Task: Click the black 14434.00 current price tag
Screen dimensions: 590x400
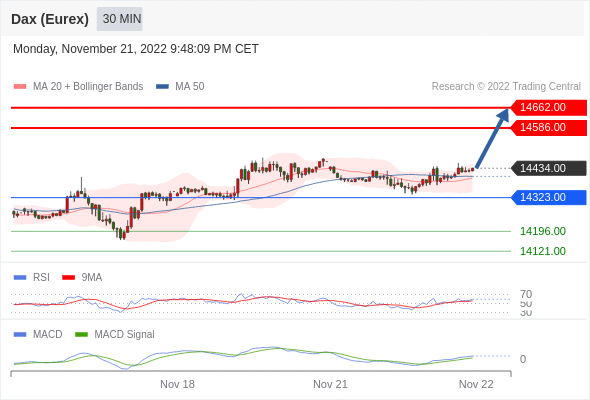Action: click(549, 168)
